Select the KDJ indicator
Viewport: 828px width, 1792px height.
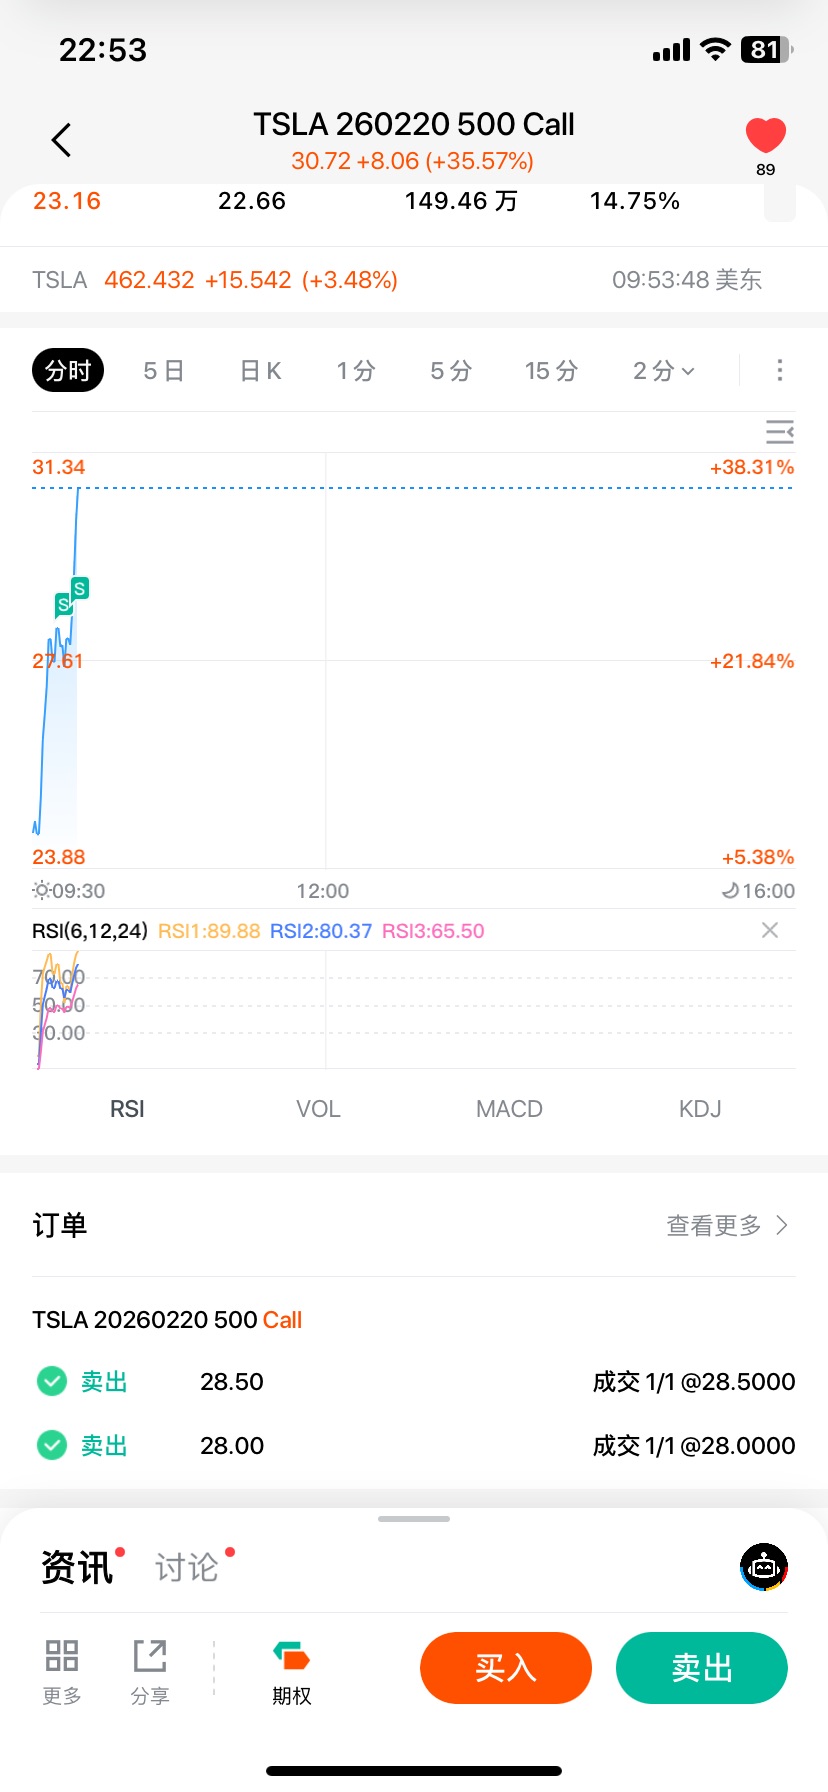coord(700,1109)
